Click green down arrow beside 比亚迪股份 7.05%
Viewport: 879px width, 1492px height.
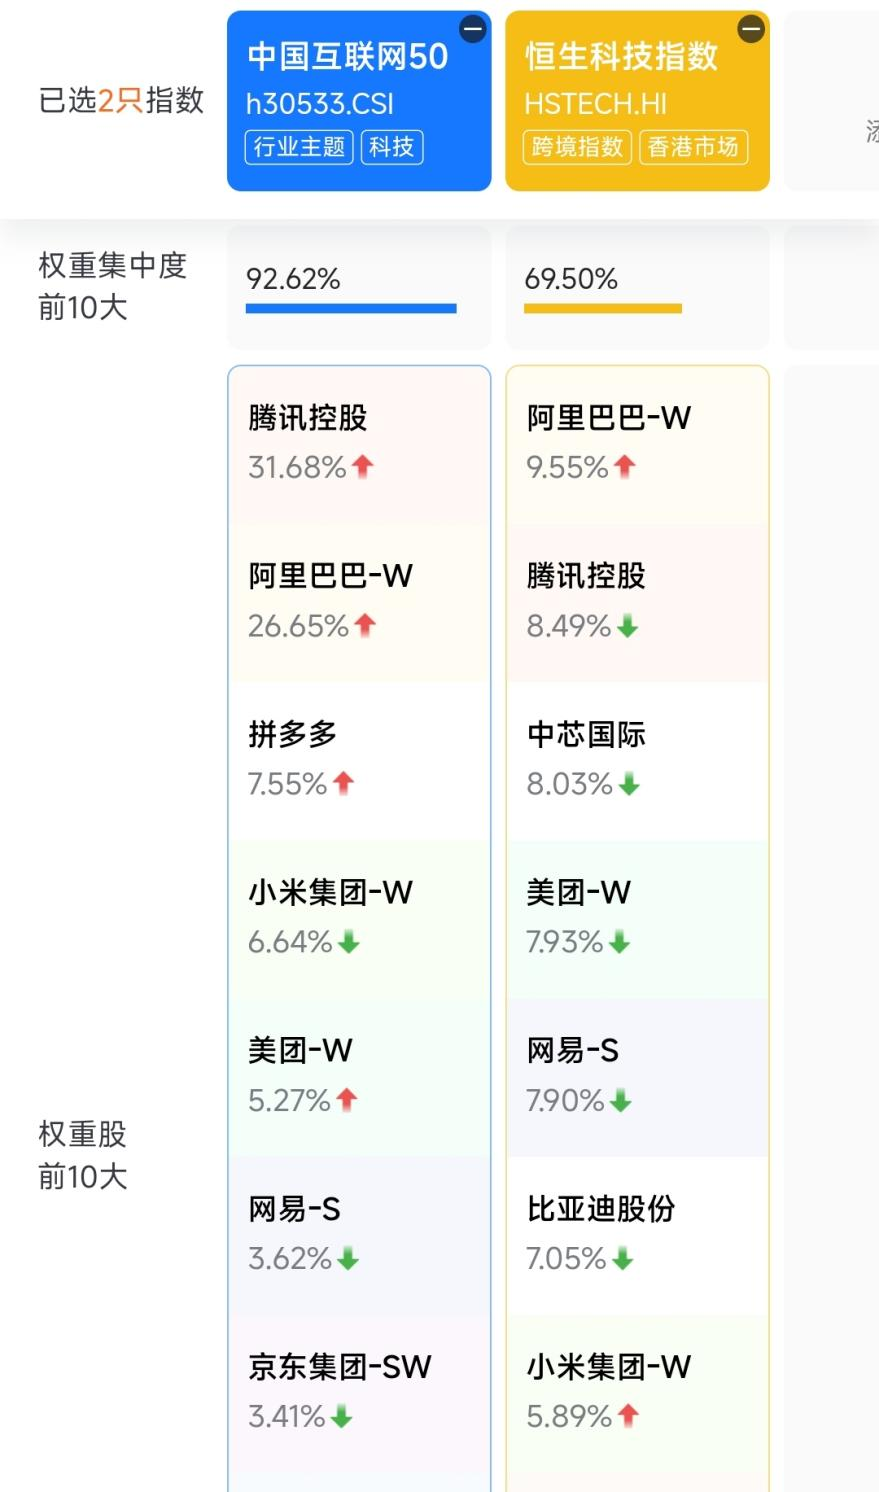click(623, 1258)
